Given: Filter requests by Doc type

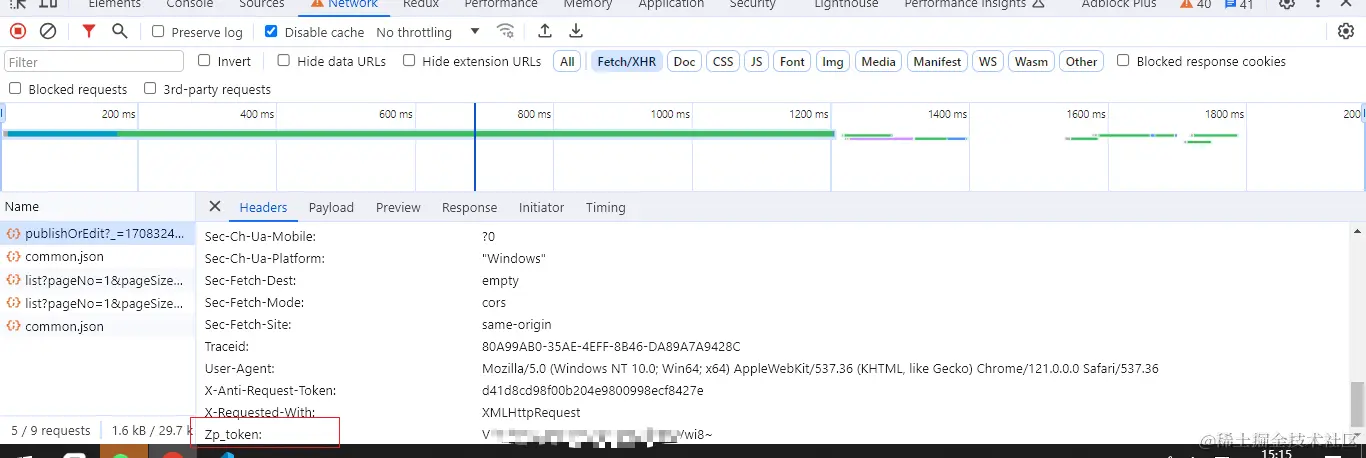Looking at the screenshot, I should tap(685, 62).
